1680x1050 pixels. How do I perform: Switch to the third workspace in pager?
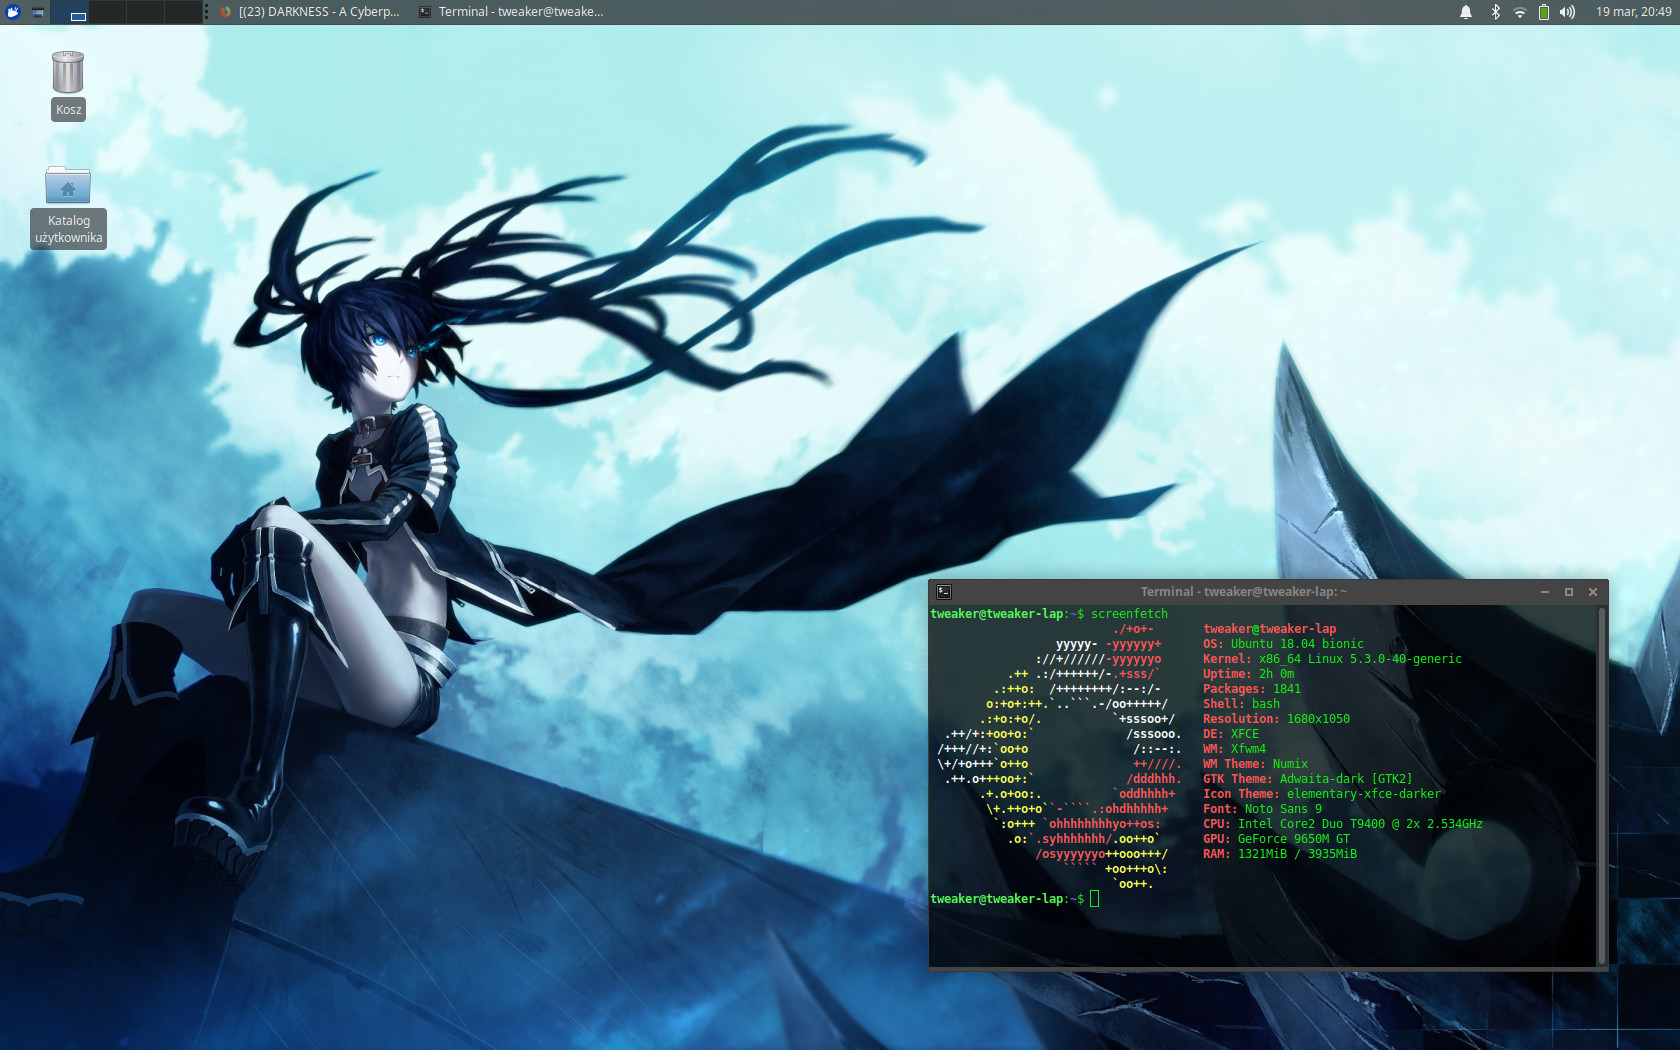[x=145, y=12]
